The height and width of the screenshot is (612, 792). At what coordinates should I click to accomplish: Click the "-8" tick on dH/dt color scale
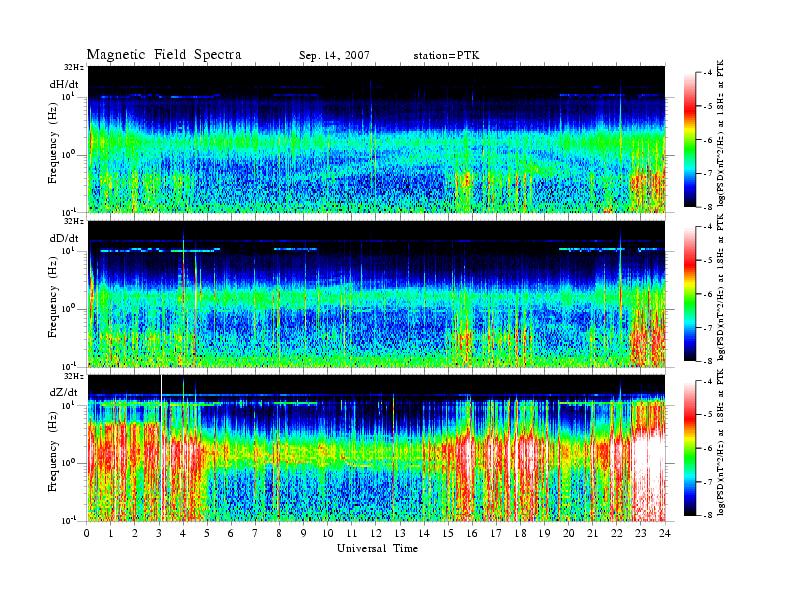pyautogui.click(x=708, y=207)
